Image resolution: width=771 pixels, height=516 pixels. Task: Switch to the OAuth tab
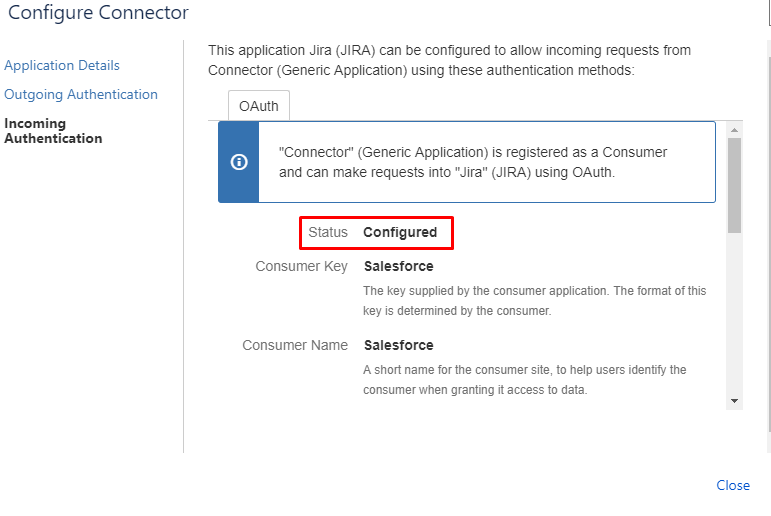click(x=259, y=106)
